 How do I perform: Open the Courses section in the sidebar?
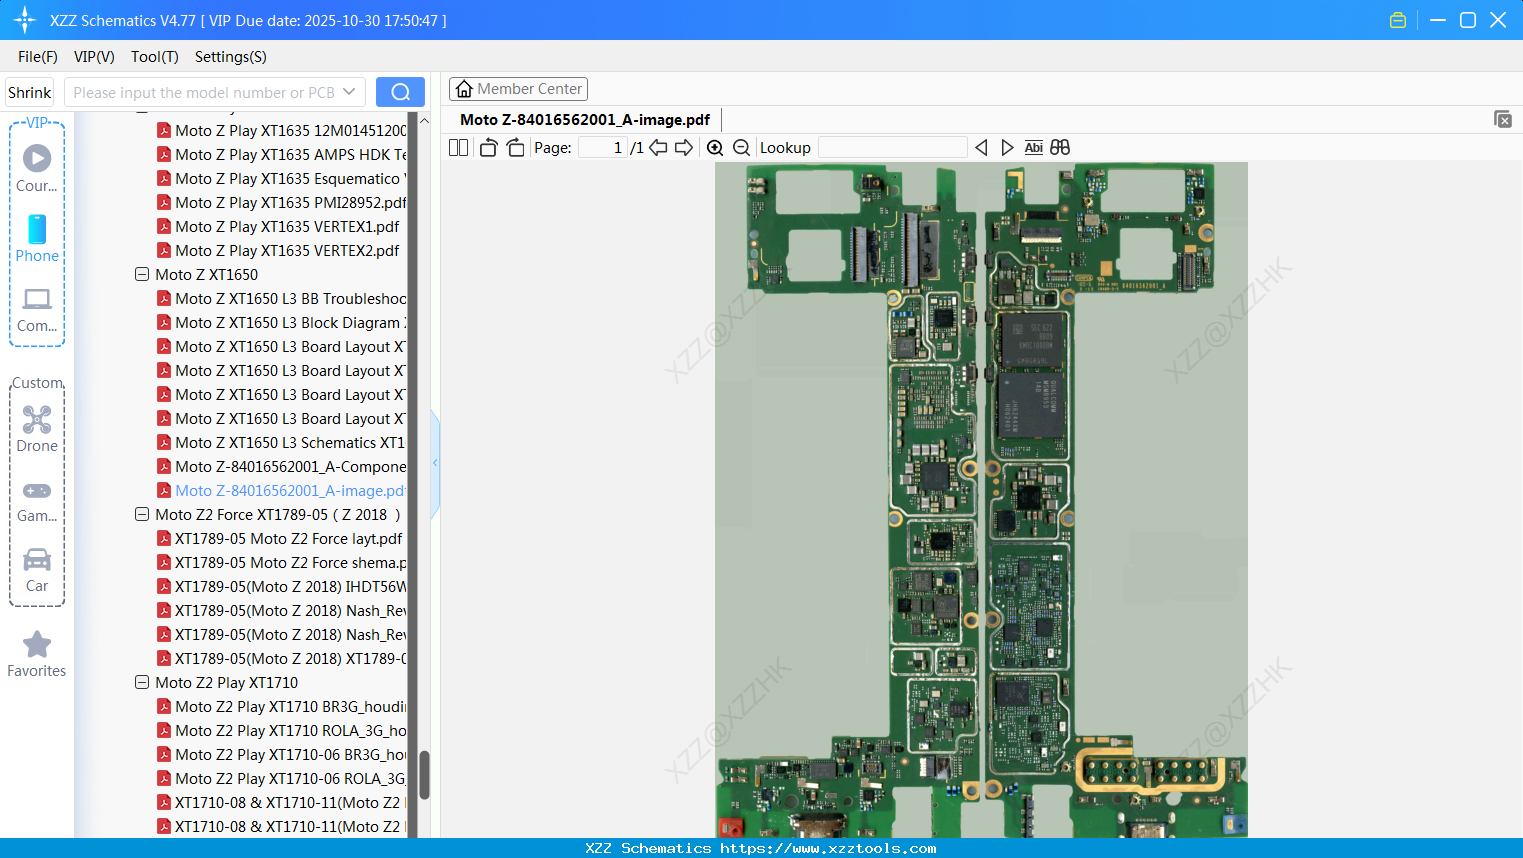point(37,168)
